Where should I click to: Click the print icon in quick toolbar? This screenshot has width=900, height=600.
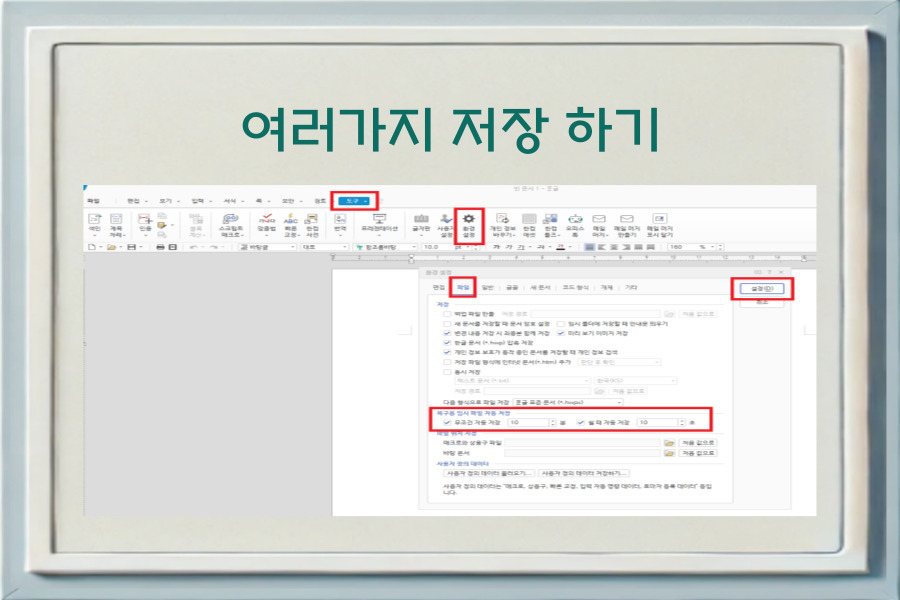click(160, 247)
